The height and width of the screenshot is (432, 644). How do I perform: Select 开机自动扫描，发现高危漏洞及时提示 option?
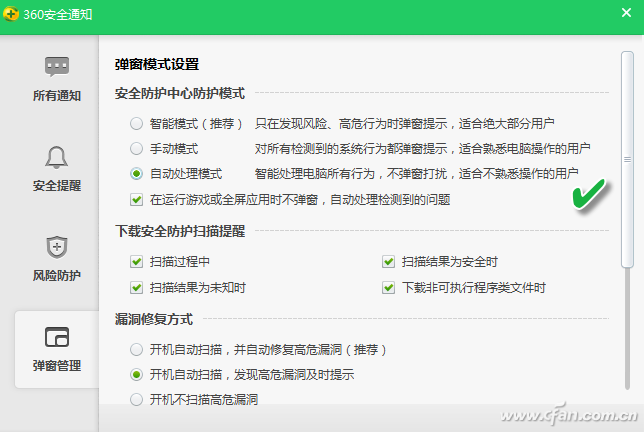pos(136,375)
